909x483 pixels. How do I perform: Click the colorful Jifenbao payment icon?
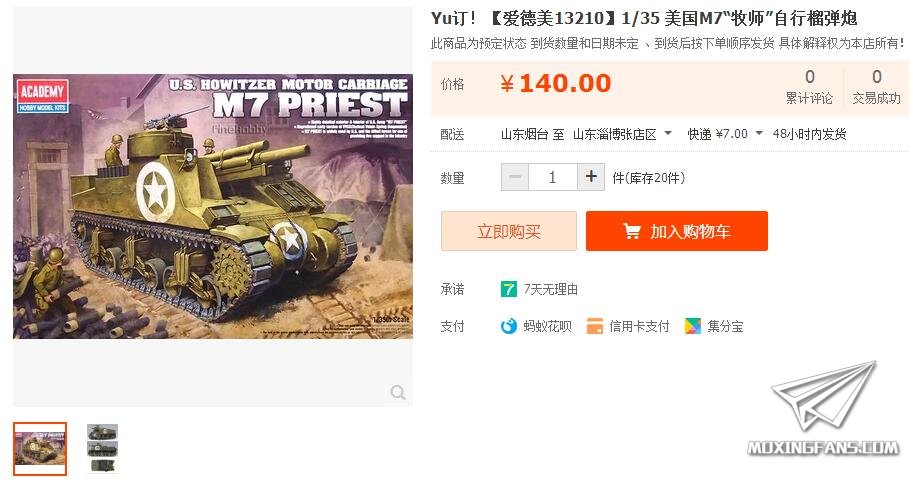[692, 326]
